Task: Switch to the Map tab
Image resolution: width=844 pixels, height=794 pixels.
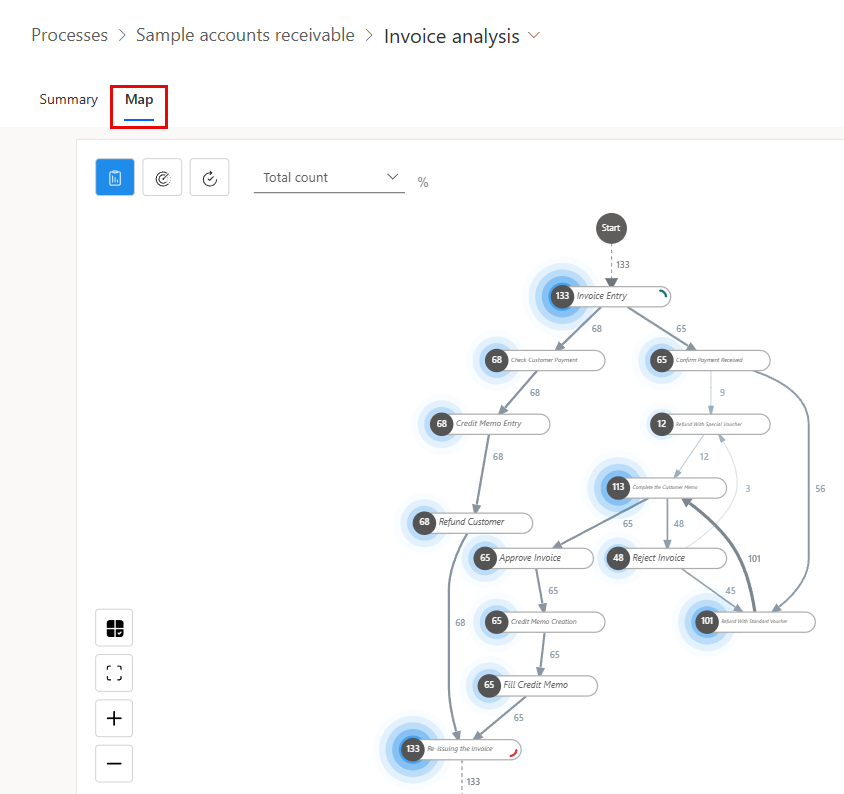Action: (x=139, y=100)
